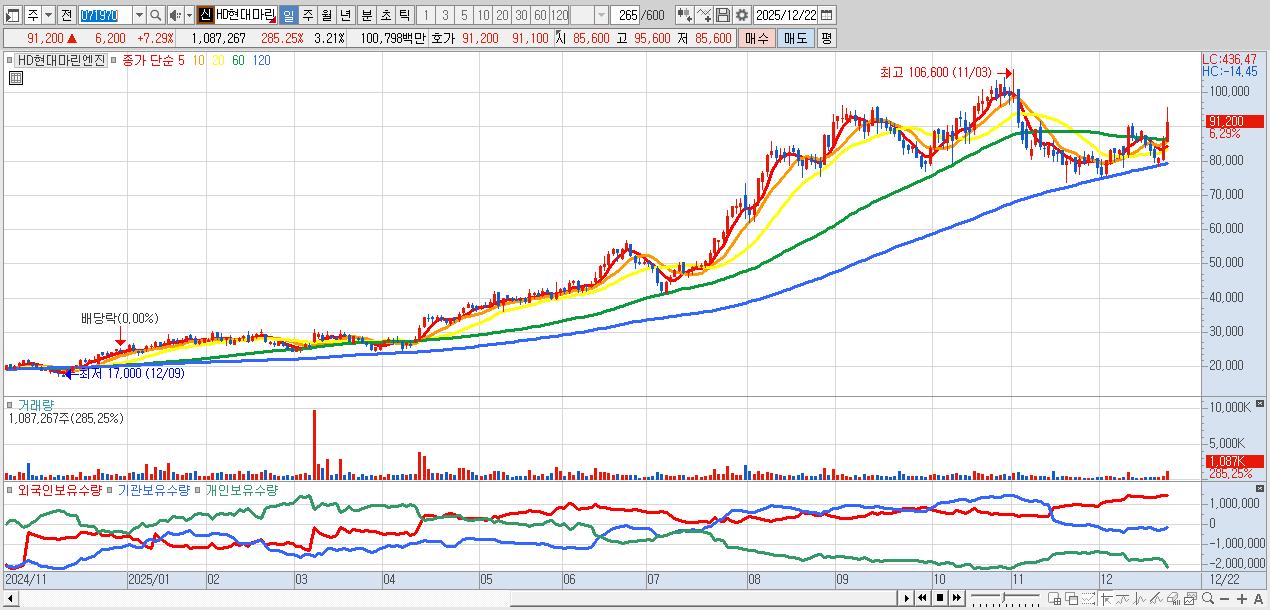The width and height of the screenshot is (1270, 610).
Task: Click the add candle indicator icon
Action: [x=685, y=15]
